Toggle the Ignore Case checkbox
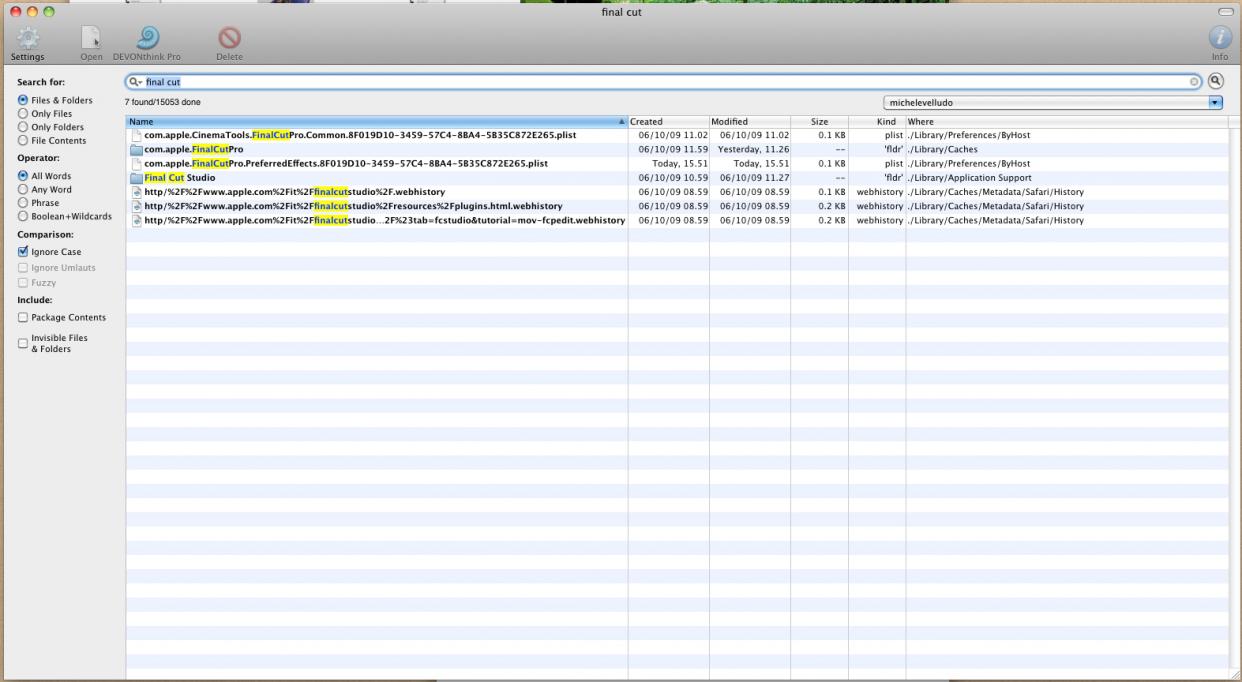1242x682 pixels. pos(23,252)
